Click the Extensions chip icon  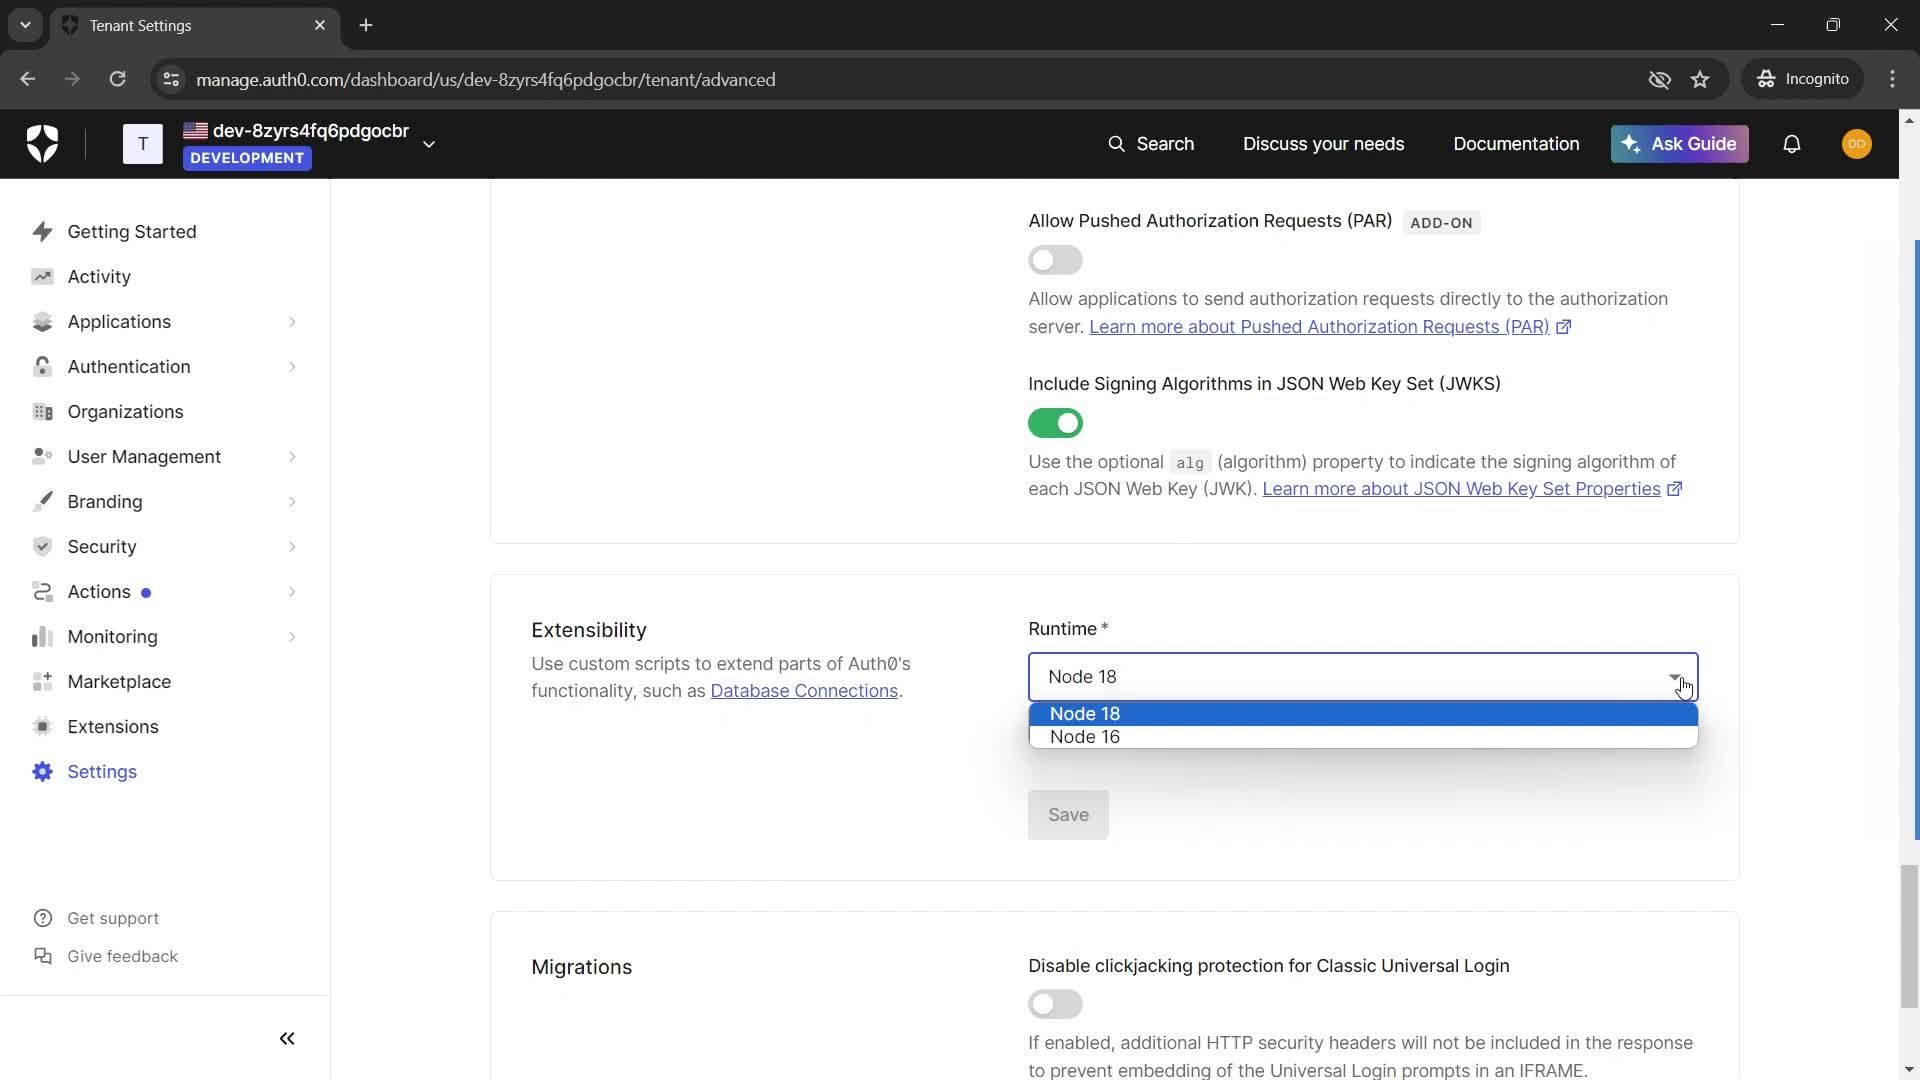(42, 727)
